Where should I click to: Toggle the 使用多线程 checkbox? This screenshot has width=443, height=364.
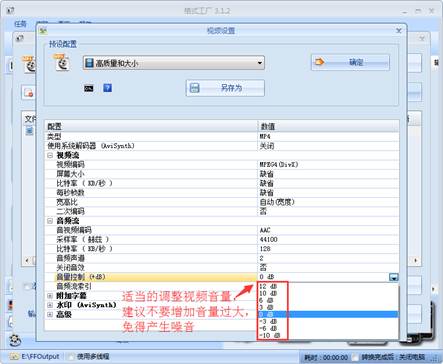[x=71, y=357]
